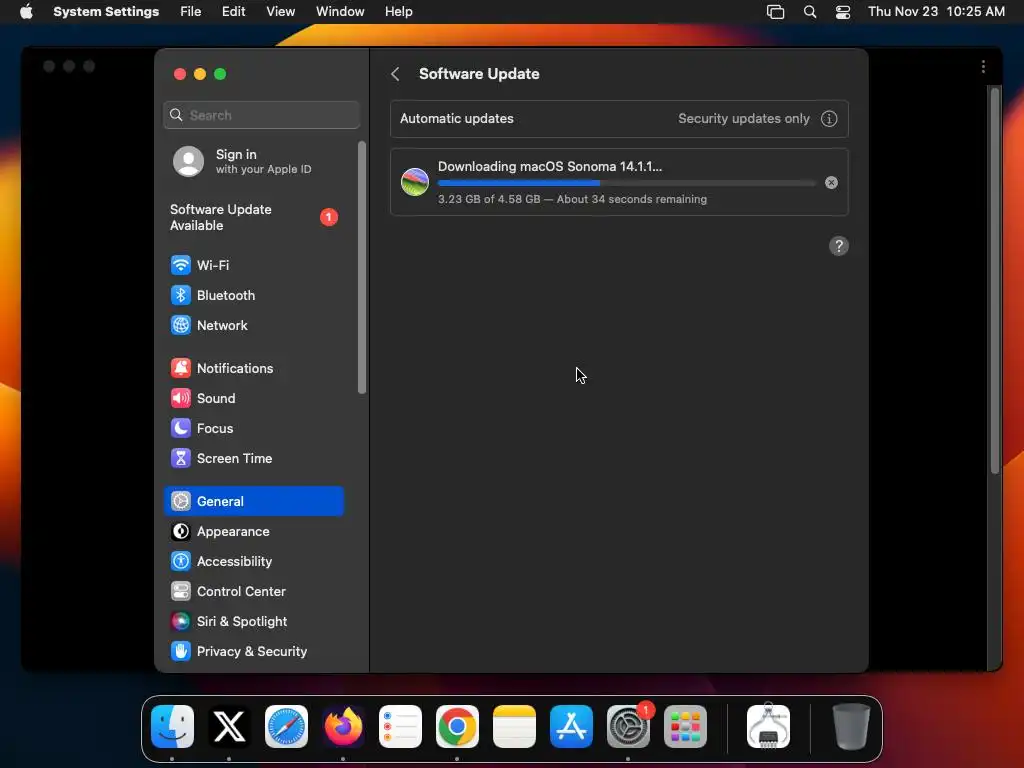The image size is (1024, 768).
Task: Open the View menu
Action: (x=280, y=12)
